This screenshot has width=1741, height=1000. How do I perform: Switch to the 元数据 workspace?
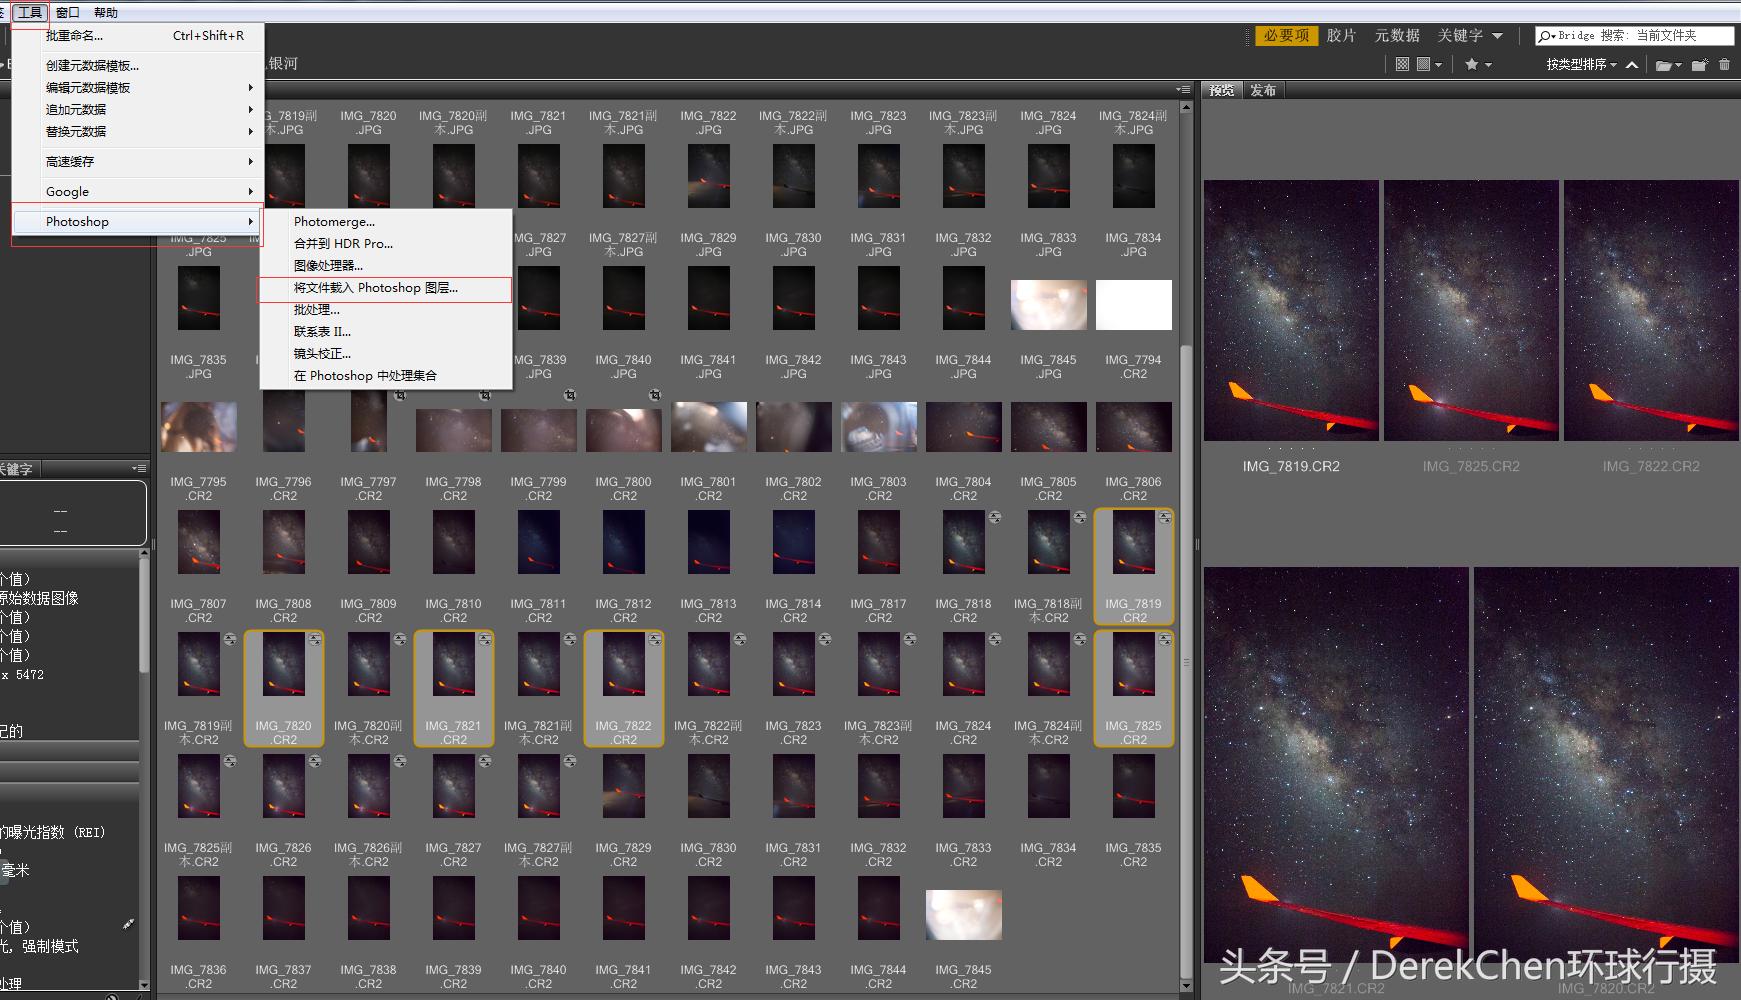point(1397,36)
